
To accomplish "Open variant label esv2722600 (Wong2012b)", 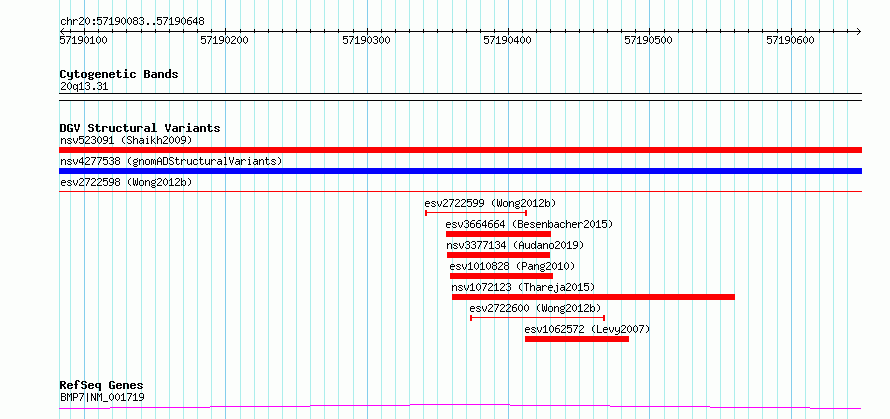I will tap(535, 308).
